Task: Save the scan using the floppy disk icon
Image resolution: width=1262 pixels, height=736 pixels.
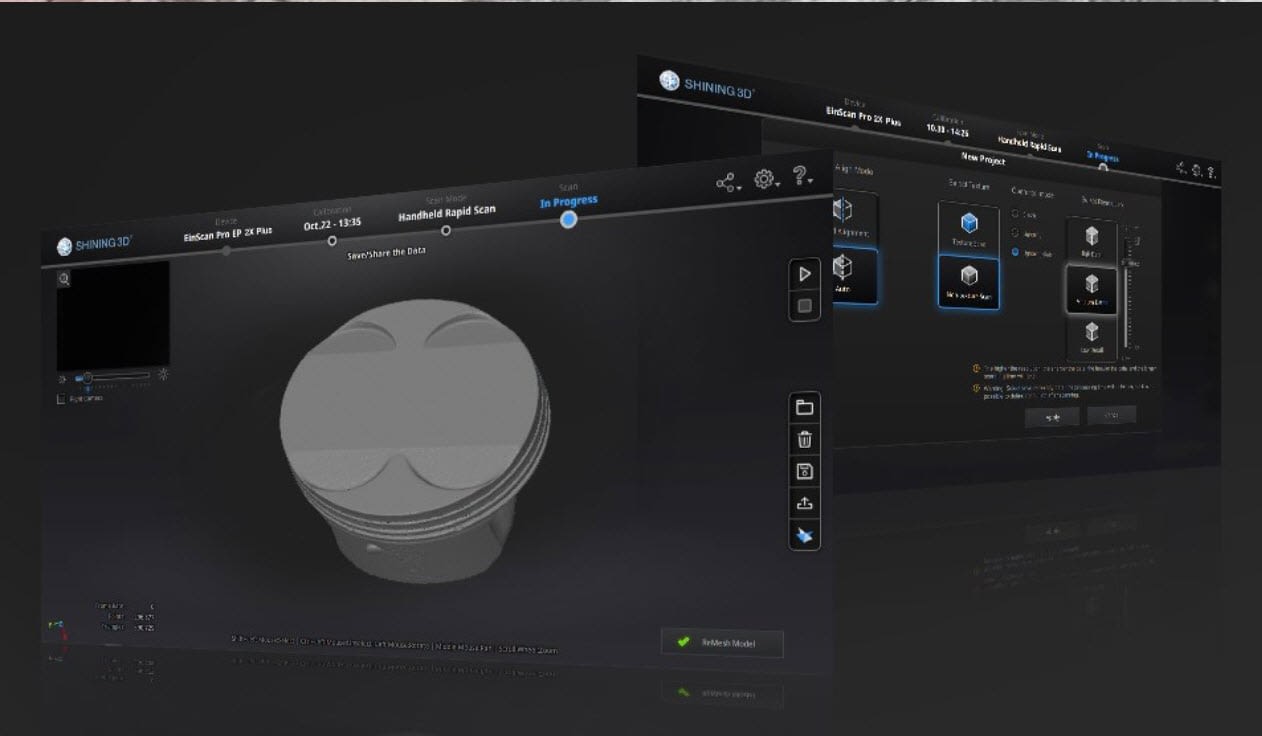Action: (804, 471)
